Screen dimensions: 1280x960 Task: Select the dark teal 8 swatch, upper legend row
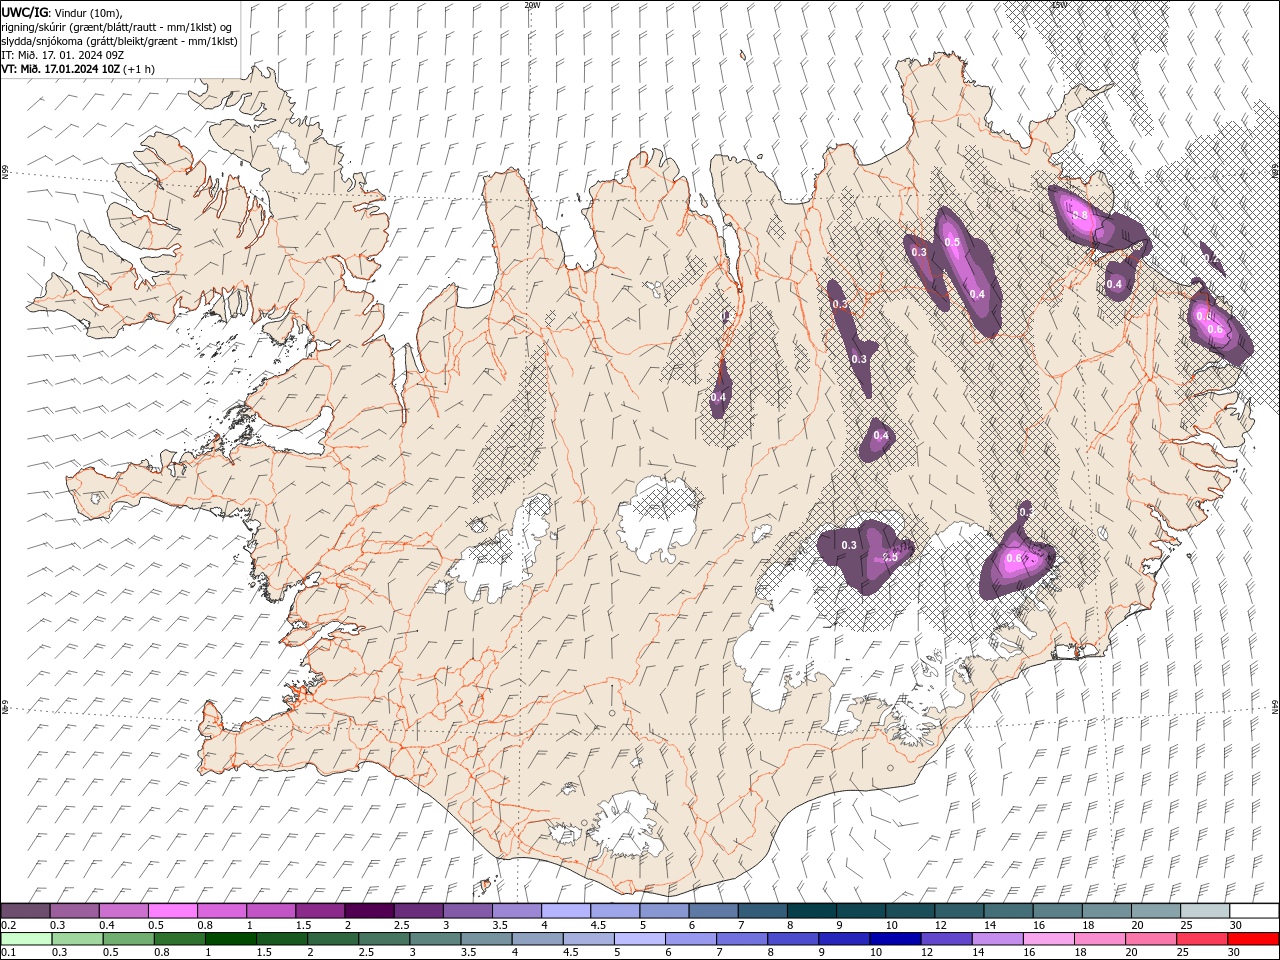811,911
